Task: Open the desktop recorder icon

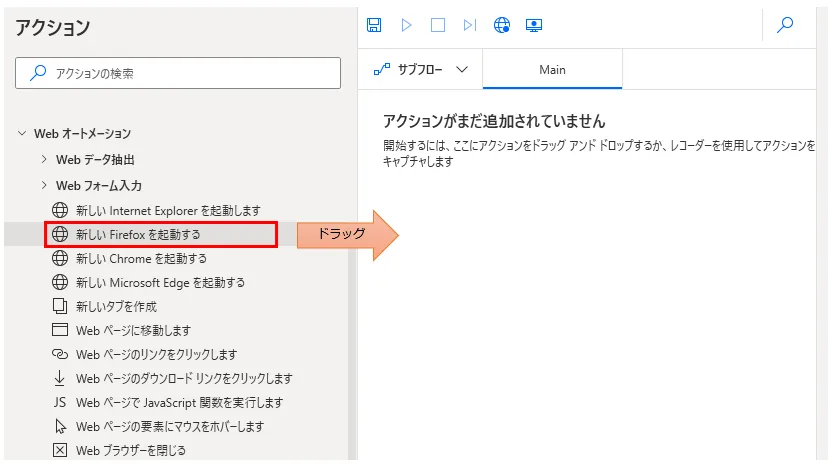Action: [534, 25]
